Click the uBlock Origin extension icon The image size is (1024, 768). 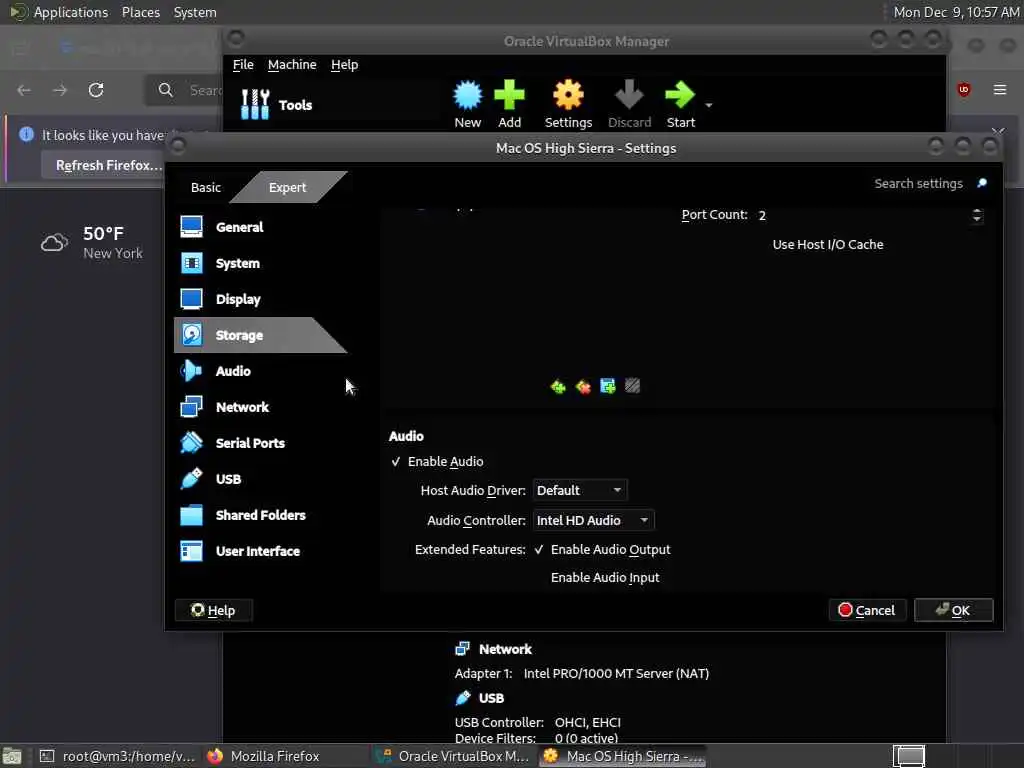pyautogui.click(x=964, y=89)
